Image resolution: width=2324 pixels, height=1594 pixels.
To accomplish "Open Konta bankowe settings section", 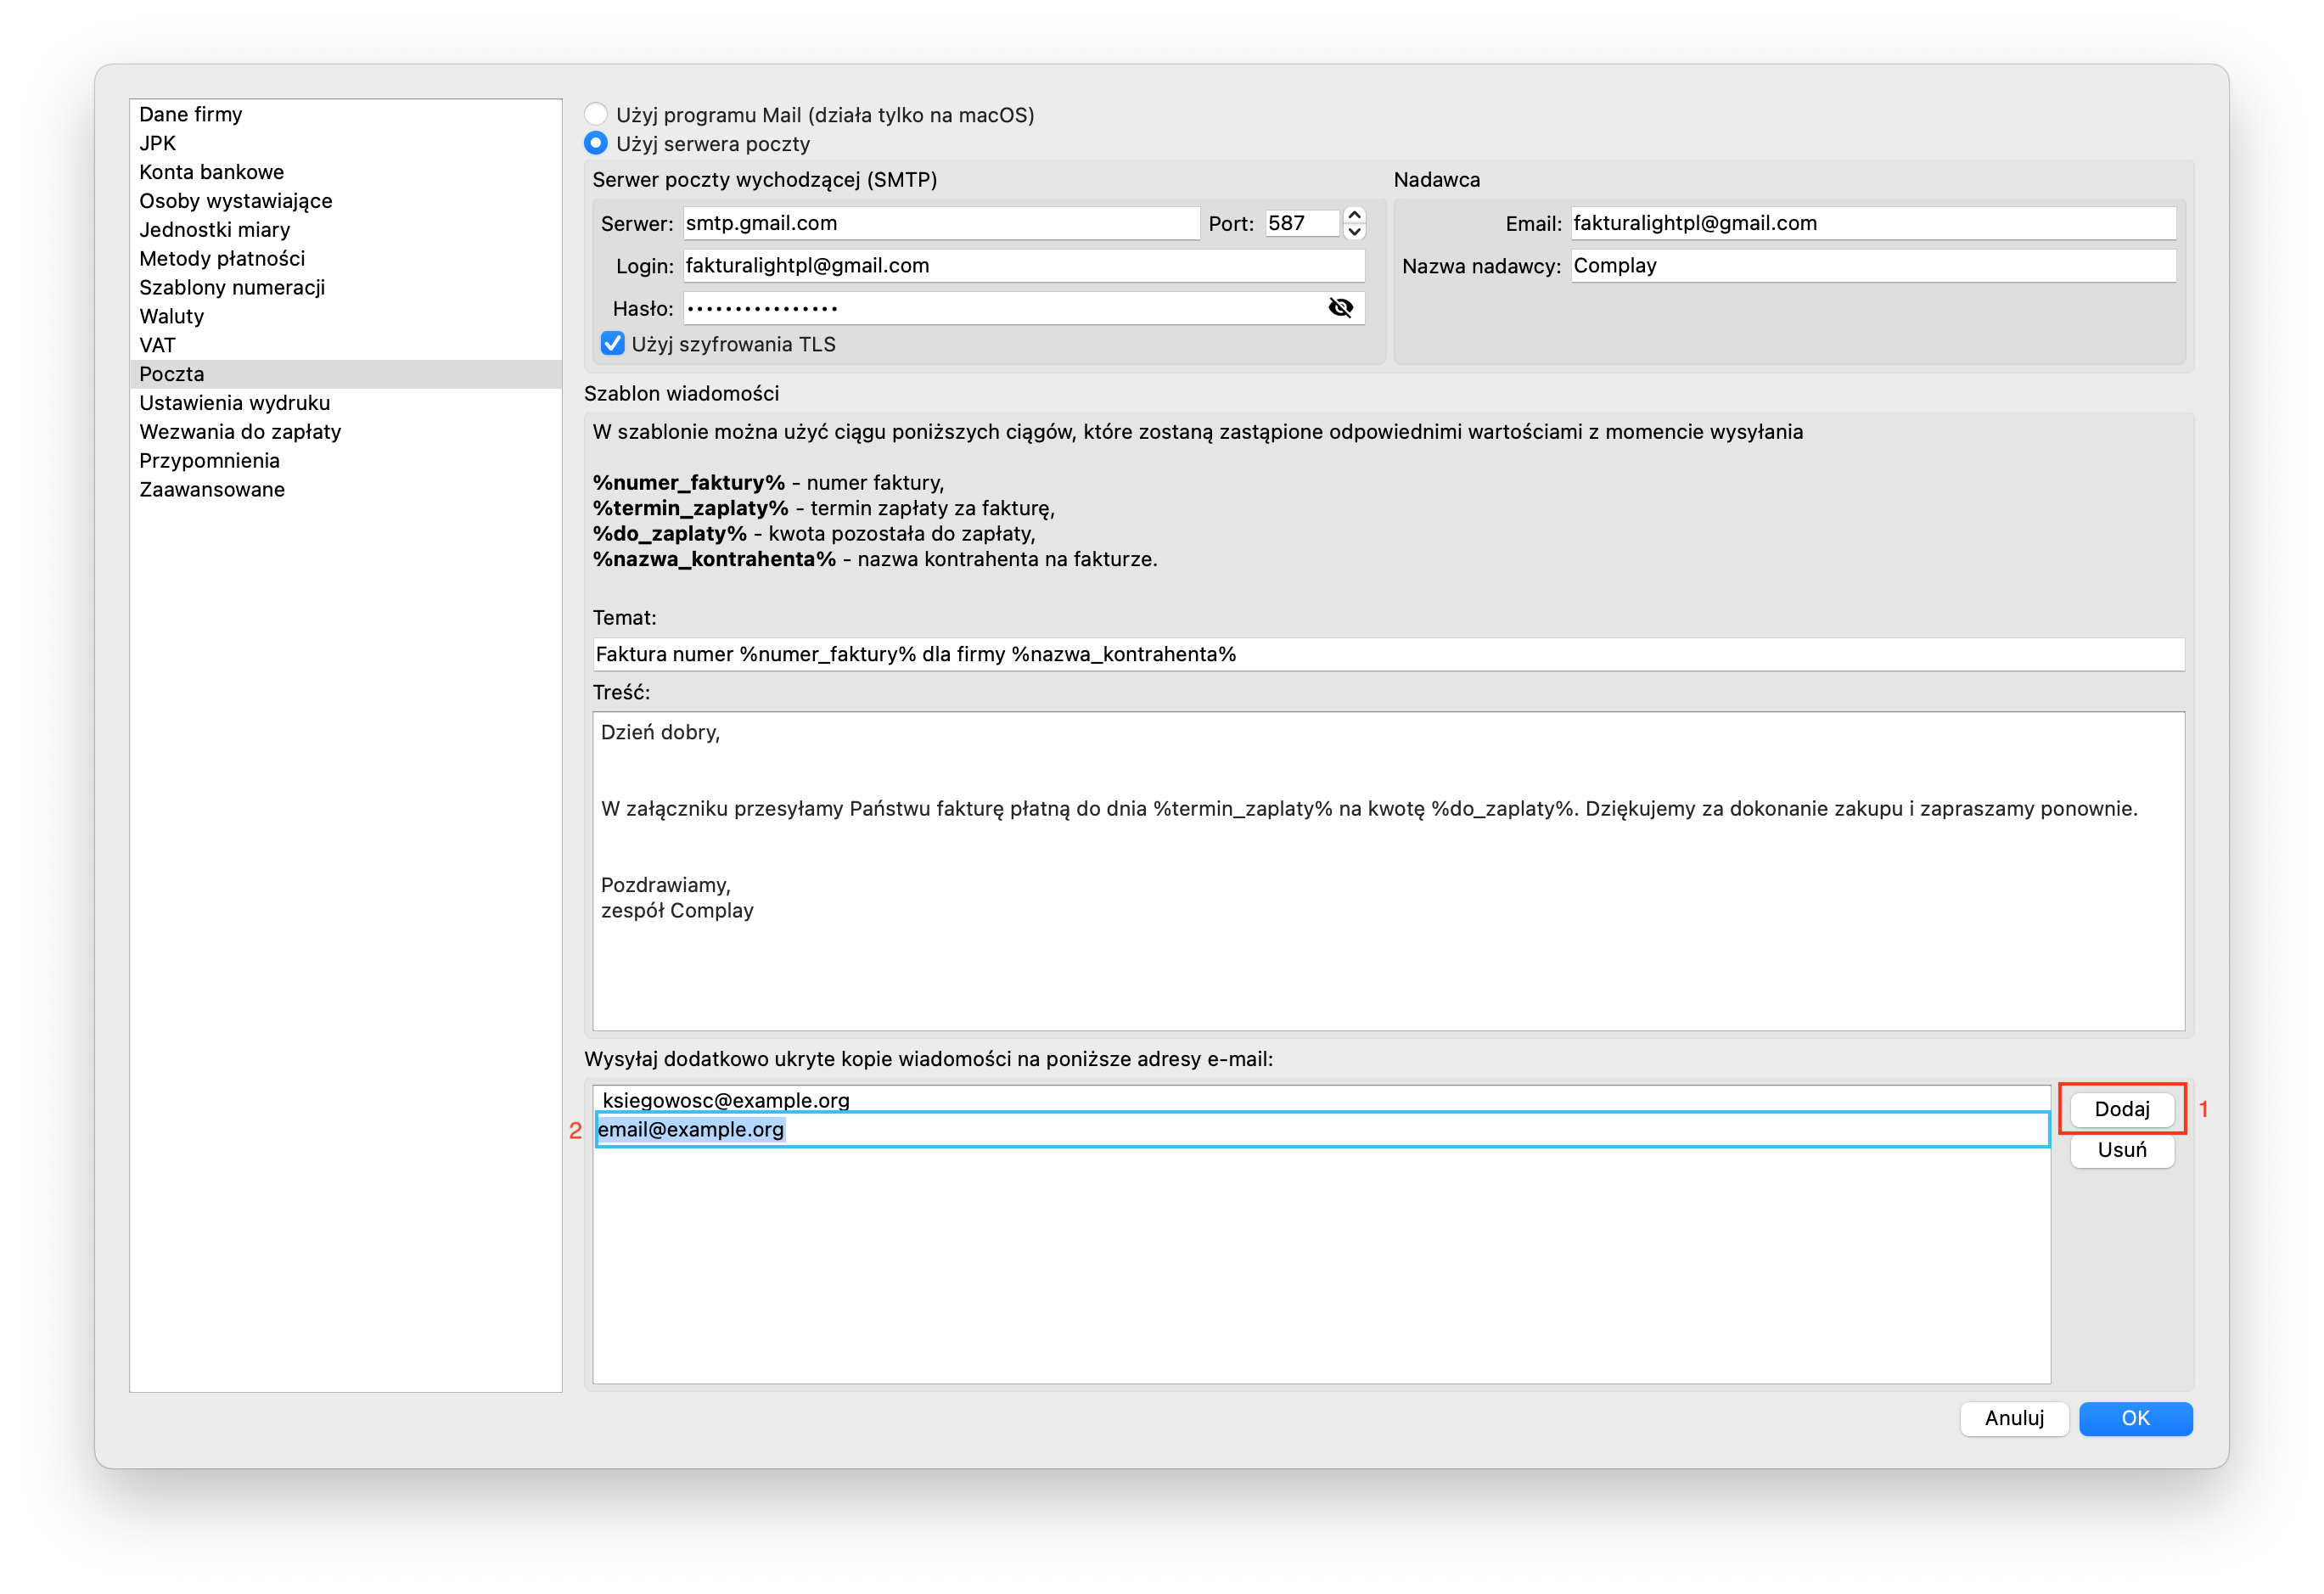I will (345, 172).
